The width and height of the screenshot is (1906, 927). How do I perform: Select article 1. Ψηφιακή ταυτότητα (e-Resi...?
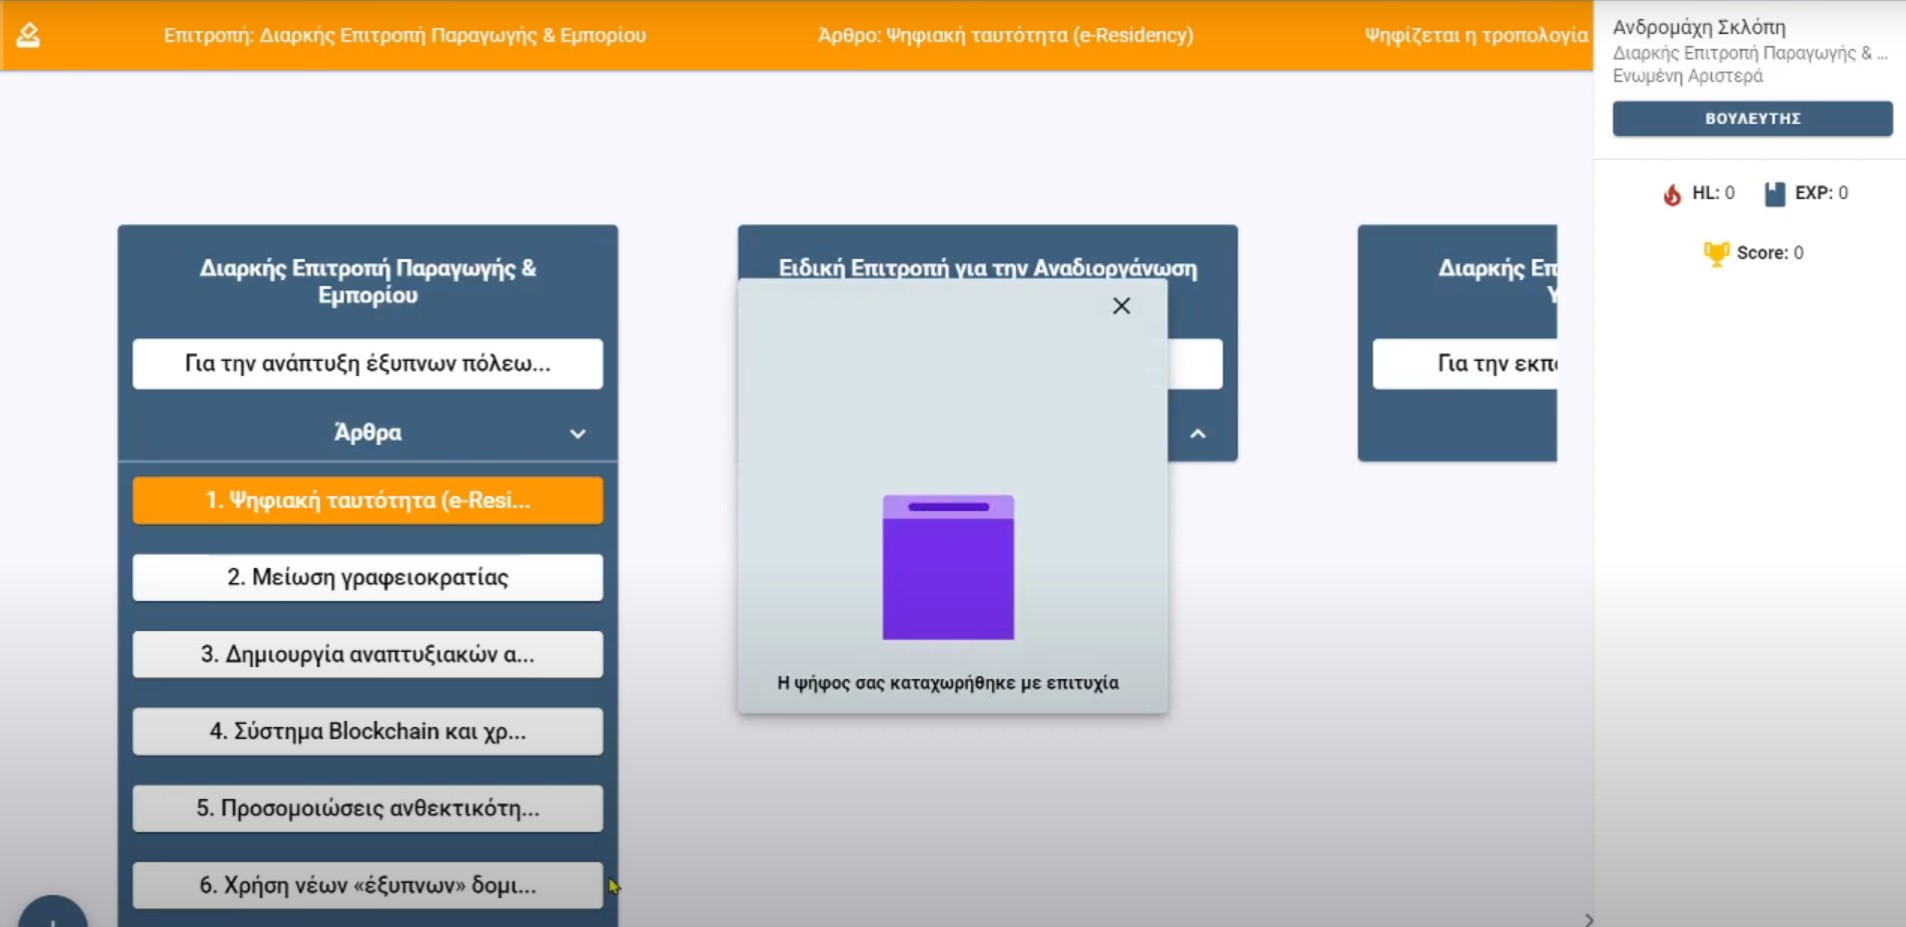pos(367,500)
